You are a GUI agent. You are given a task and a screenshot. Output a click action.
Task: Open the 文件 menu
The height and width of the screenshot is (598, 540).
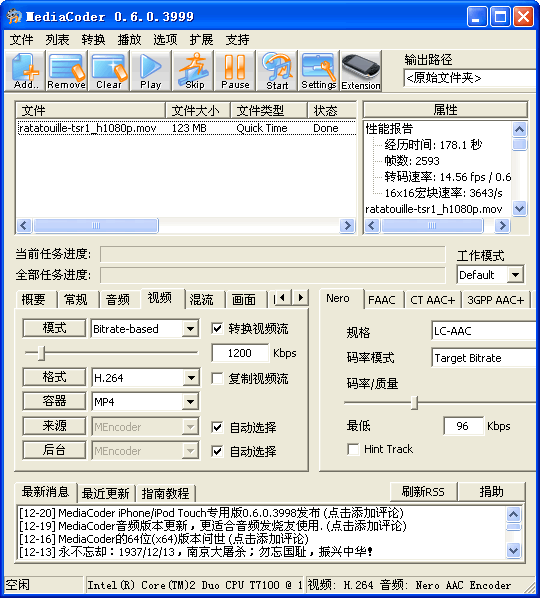point(21,39)
